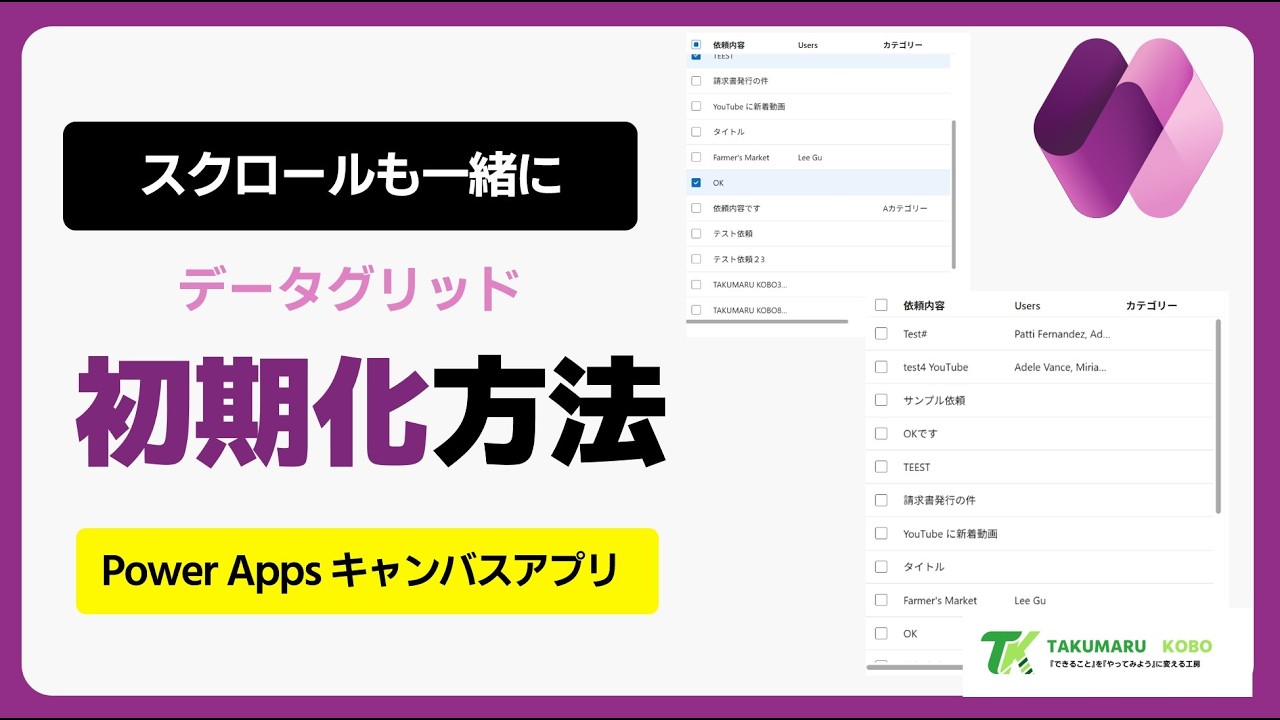This screenshot has width=1280, height=720.
Task: Click the Users column header in back grid
Action: click(808, 45)
